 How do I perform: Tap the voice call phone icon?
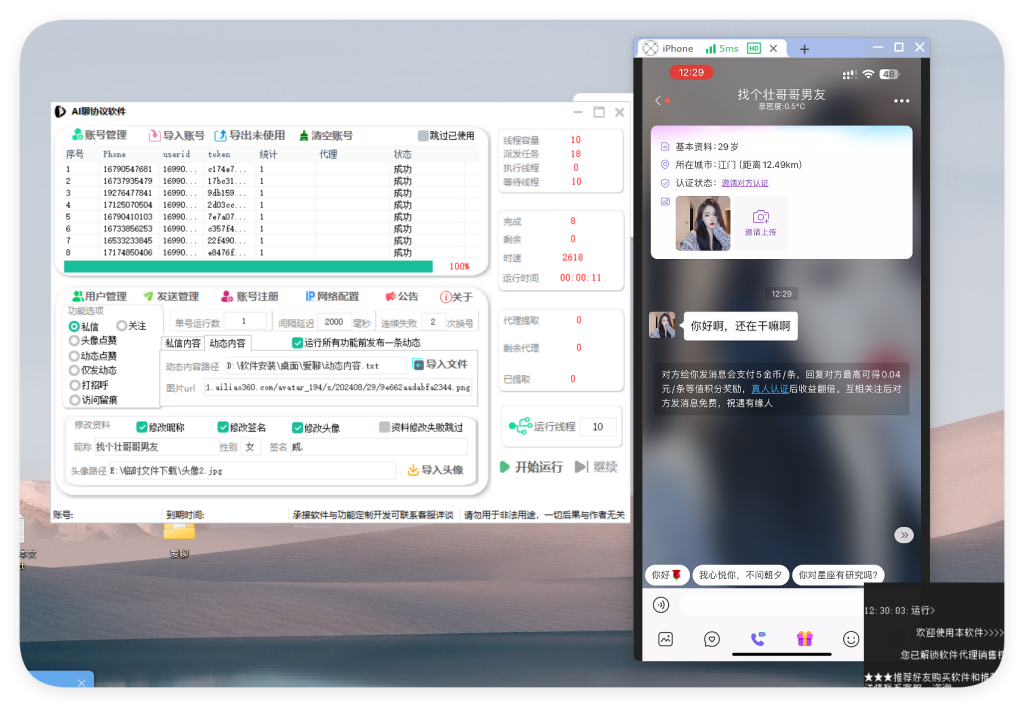[757, 638]
